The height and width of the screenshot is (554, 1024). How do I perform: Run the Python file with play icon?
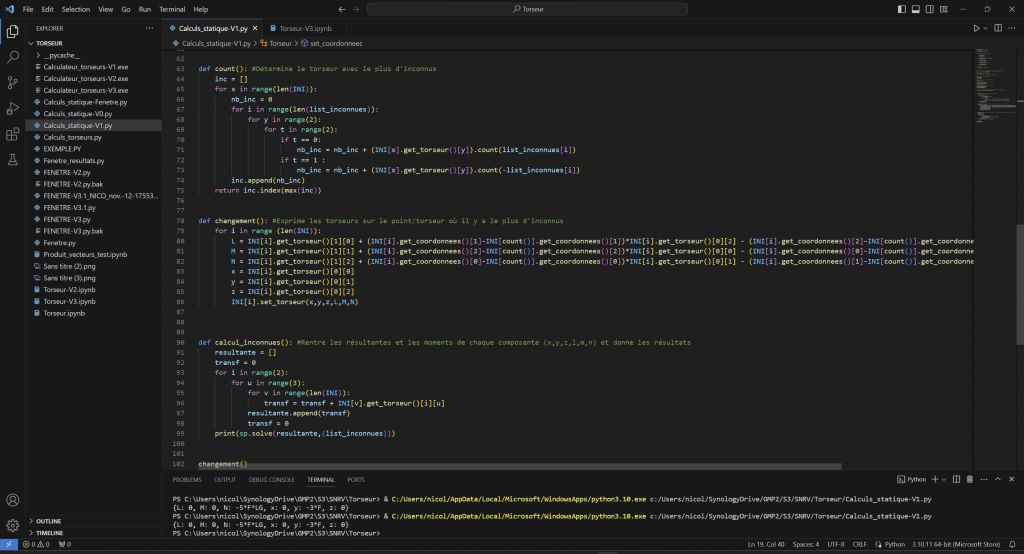click(976, 28)
